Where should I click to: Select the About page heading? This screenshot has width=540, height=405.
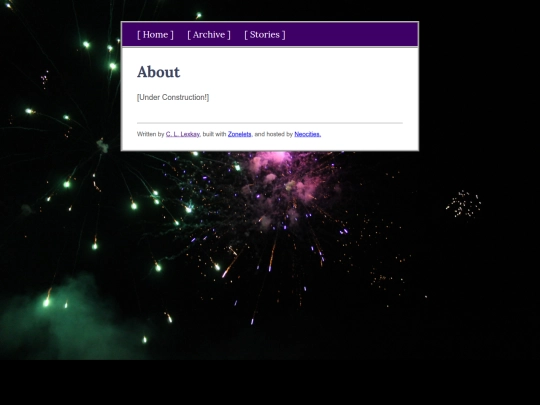point(158,72)
